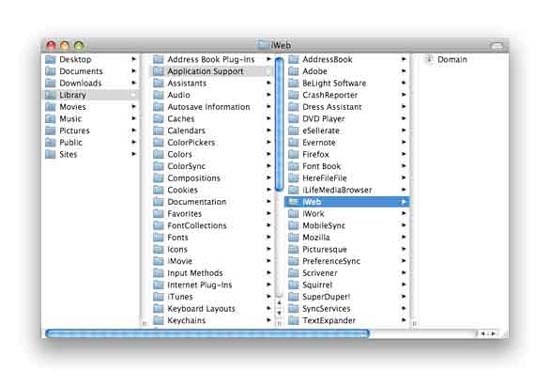Image resolution: width=550 pixels, height=385 pixels.
Task: Expand the Documents folder arrow
Action: click(x=134, y=71)
